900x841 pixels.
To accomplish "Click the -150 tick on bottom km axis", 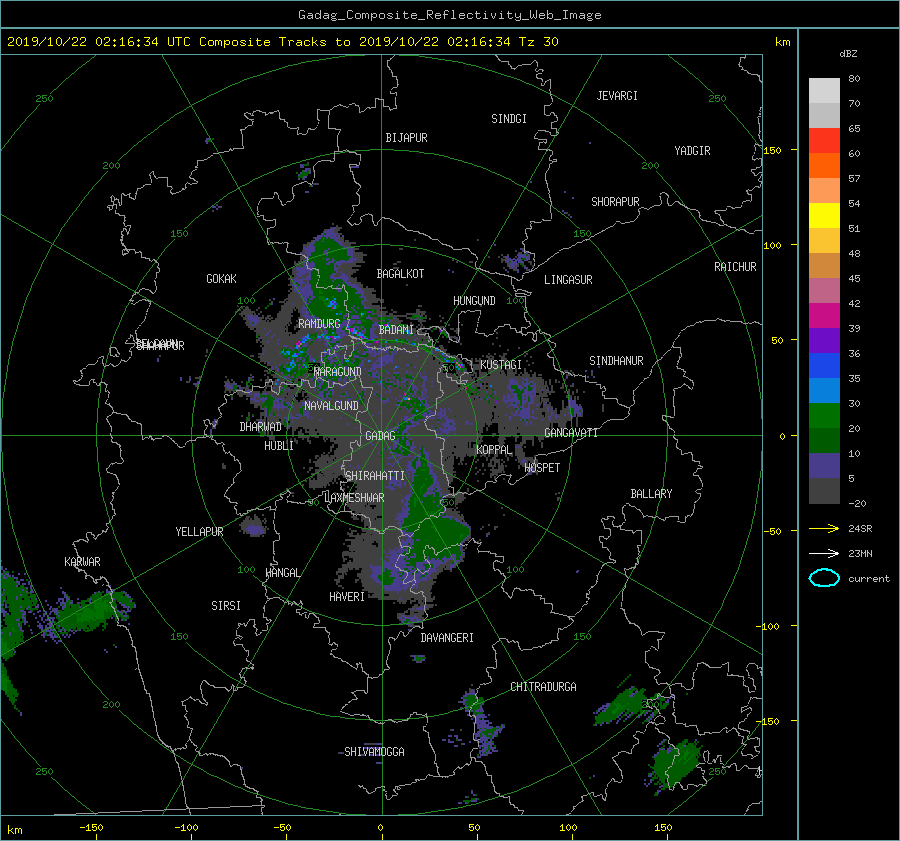I will coord(91,828).
